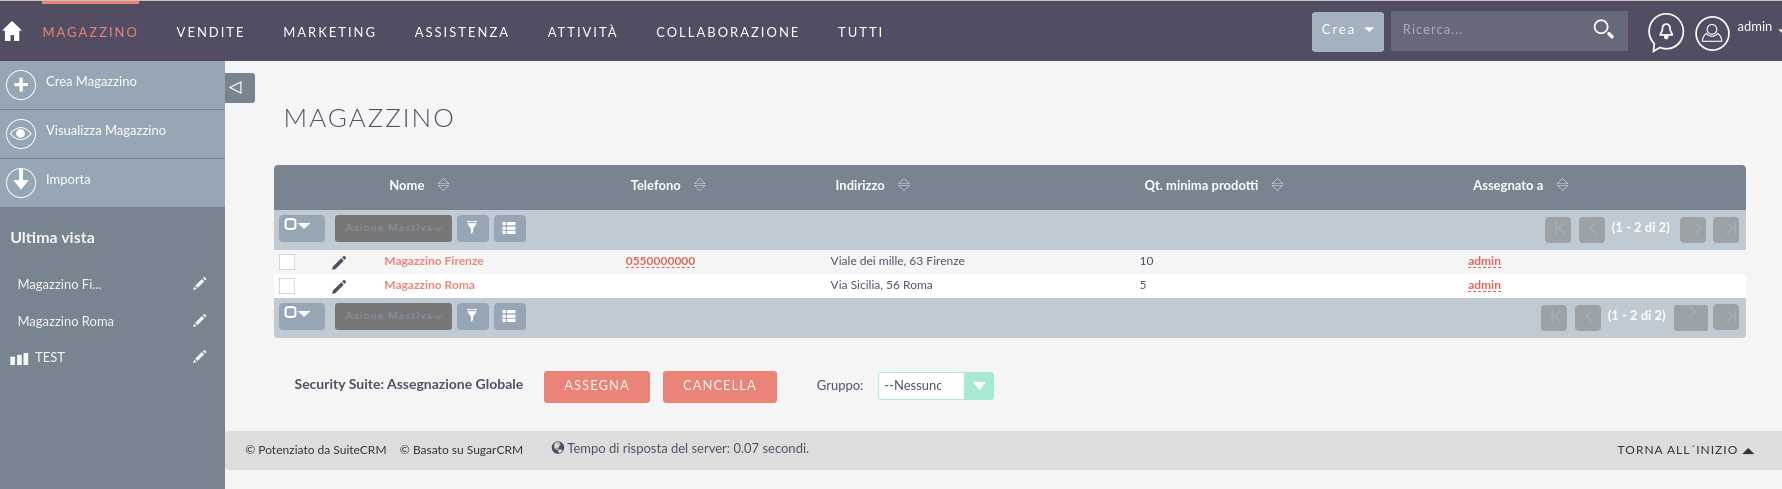Open bottom Azione Massiva dropdown
1782x489 pixels.
[393, 316]
